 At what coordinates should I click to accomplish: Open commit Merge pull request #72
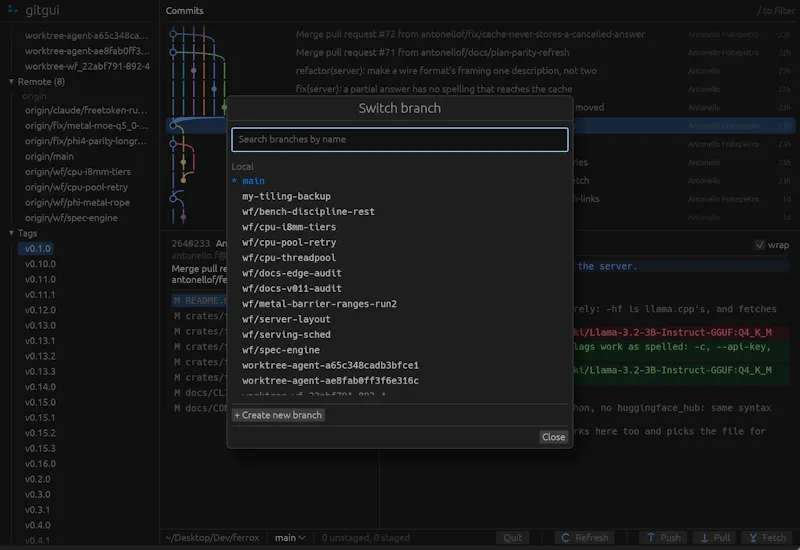[x=470, y=34]
